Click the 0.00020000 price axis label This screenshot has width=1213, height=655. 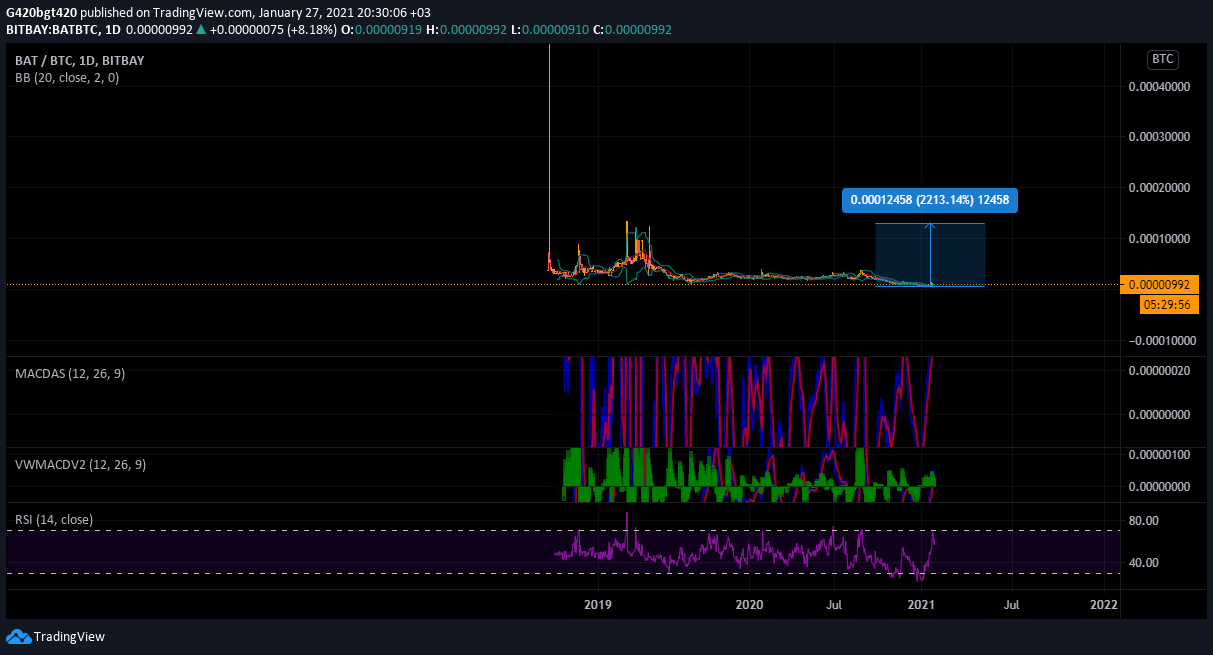click(1159, 187)
